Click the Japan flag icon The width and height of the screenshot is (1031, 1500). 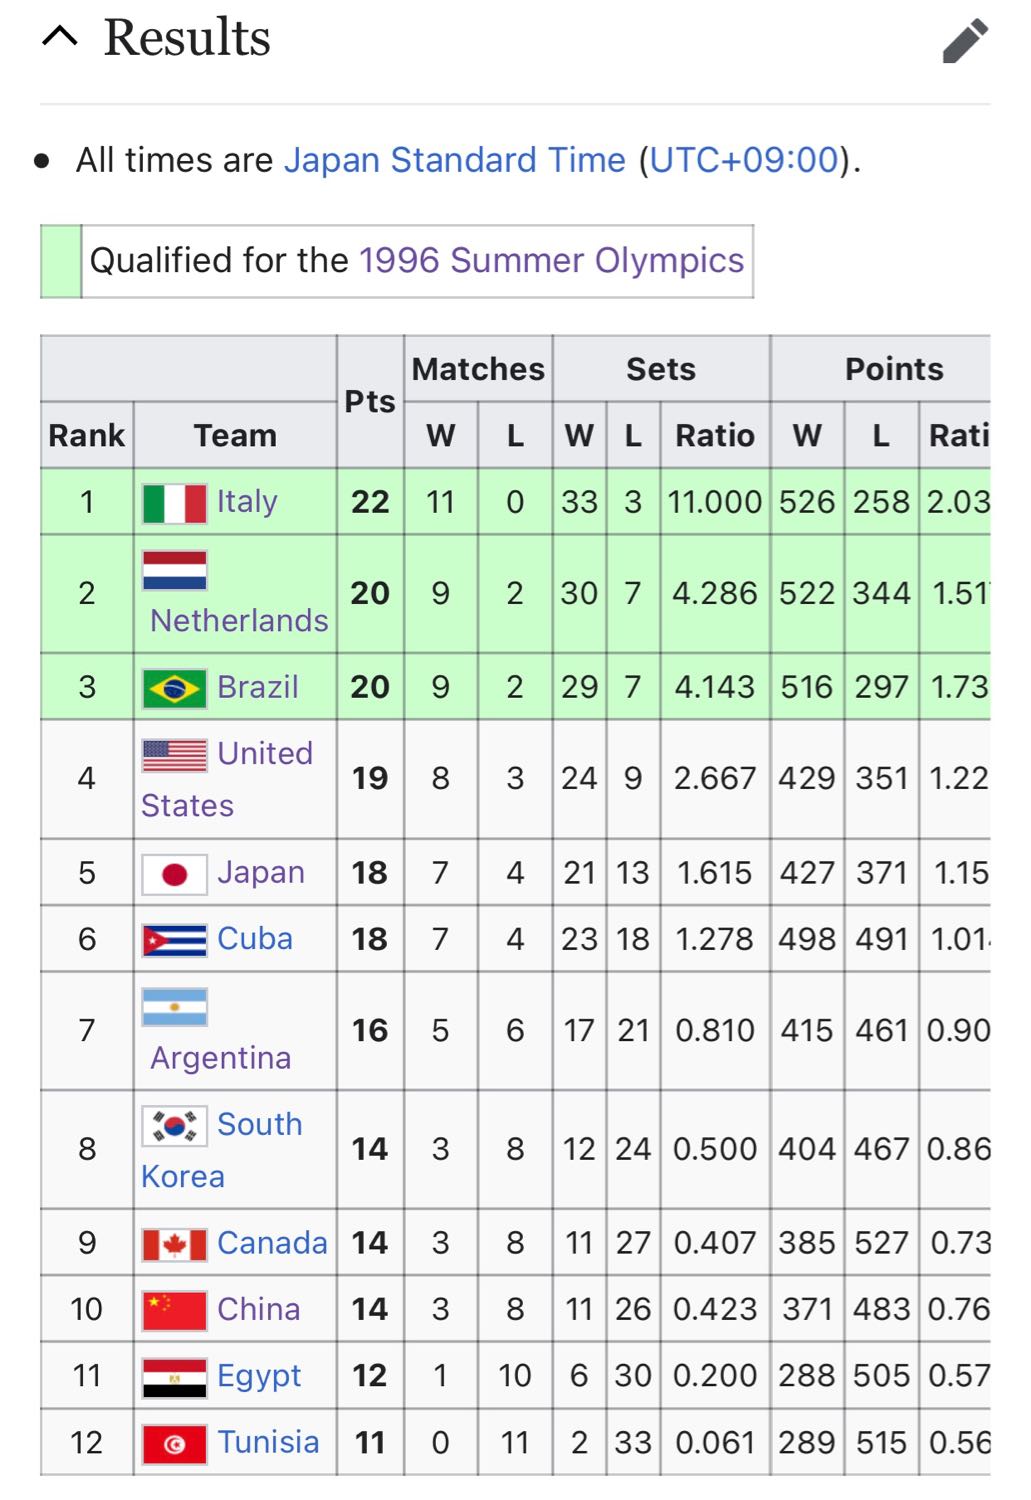[x=175, y=874]
